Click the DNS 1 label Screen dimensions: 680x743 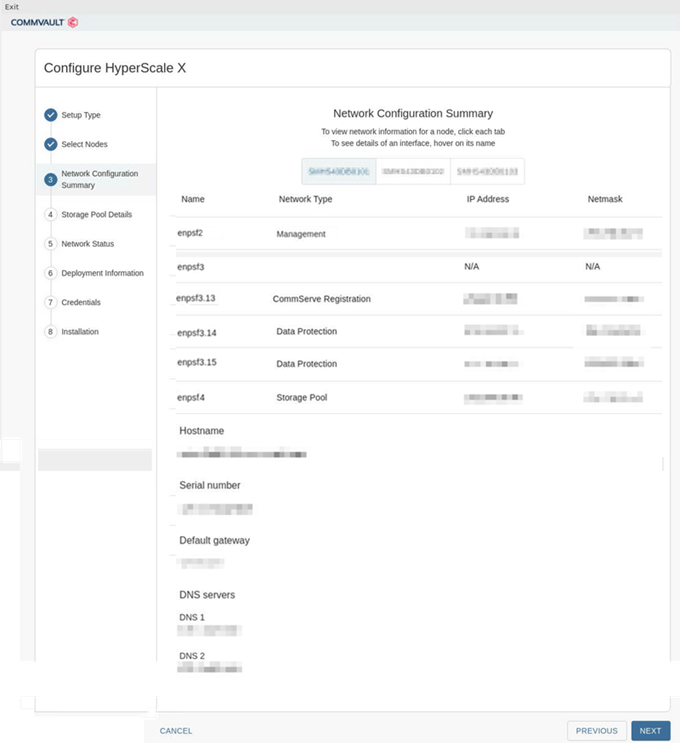click(x=192, y=617)
